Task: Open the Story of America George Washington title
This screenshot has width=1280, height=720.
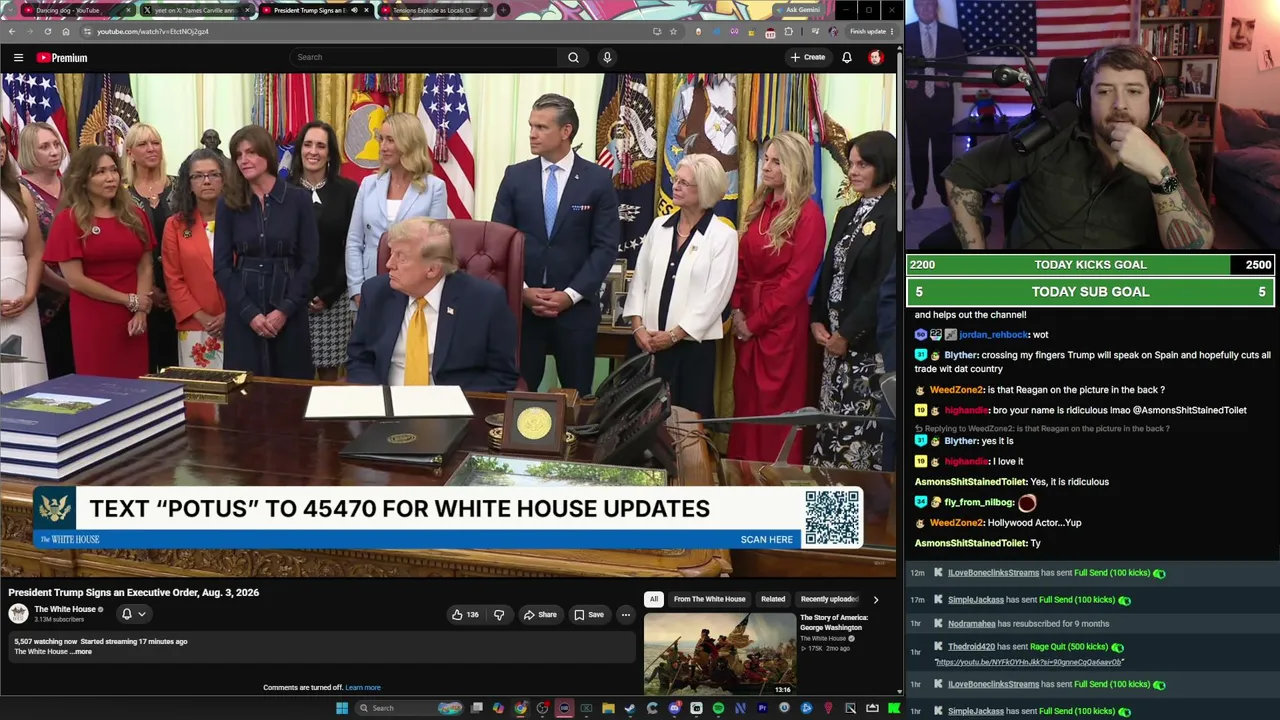Action: (833, 622)
